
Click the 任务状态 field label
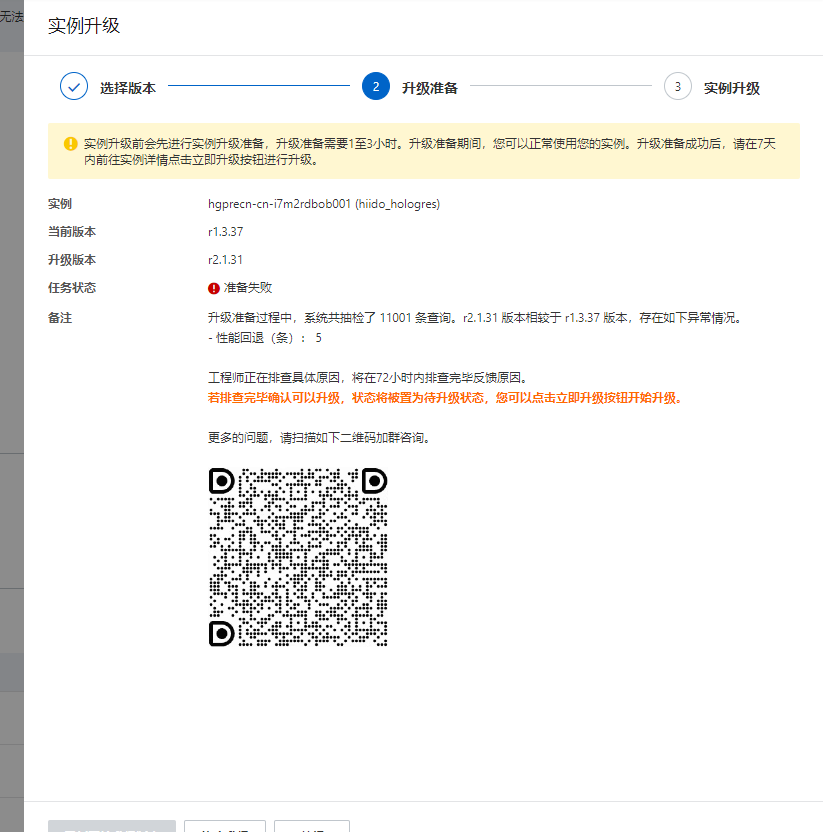coord(72,288)
